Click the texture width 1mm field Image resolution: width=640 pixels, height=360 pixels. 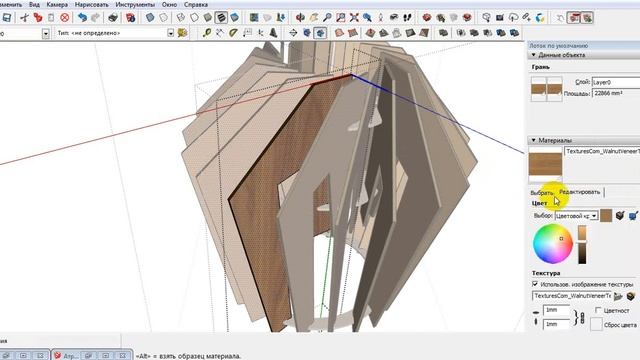[556, 310]
